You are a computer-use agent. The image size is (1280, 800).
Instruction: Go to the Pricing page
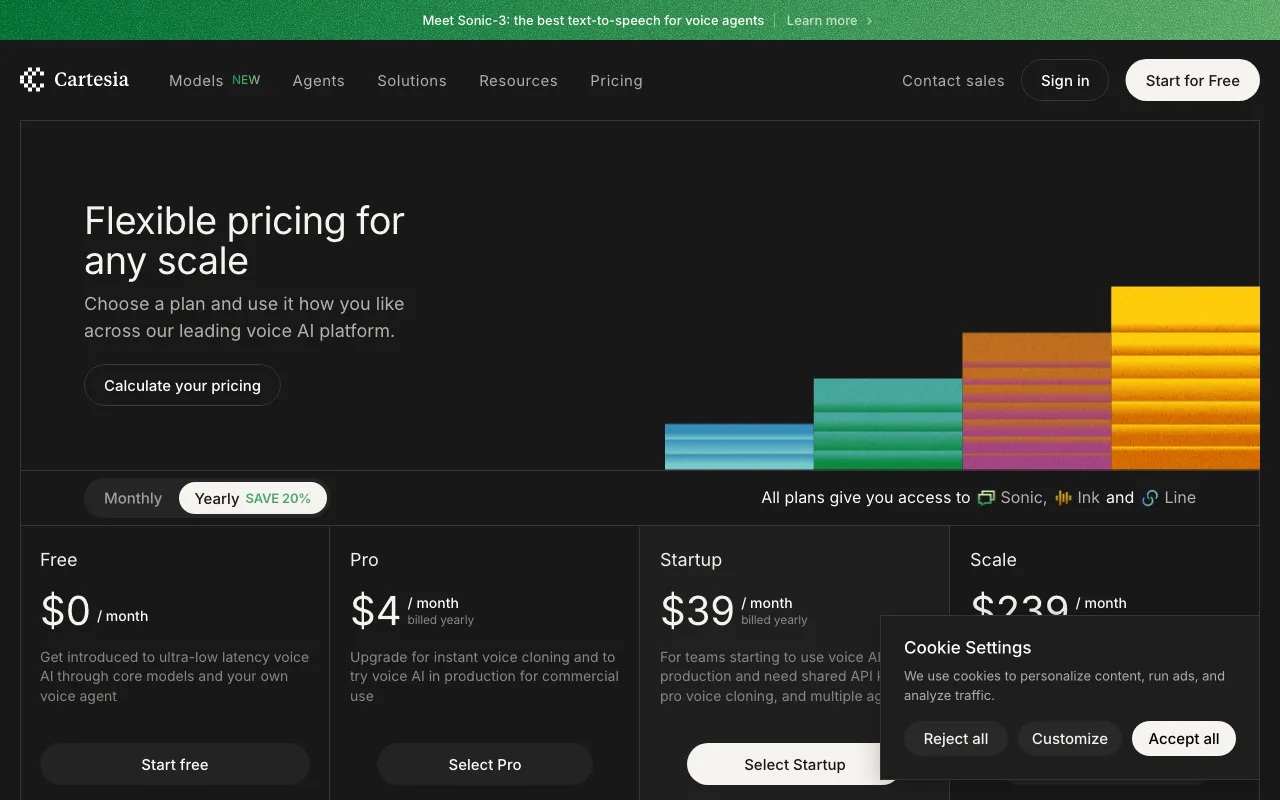coord(616,81)
